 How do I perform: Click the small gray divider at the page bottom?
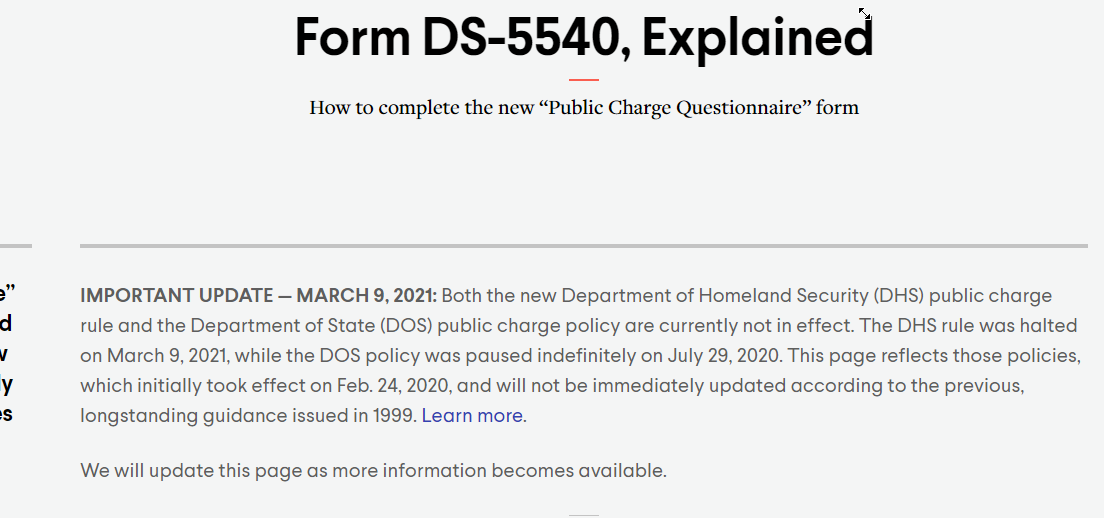[584, 516]
